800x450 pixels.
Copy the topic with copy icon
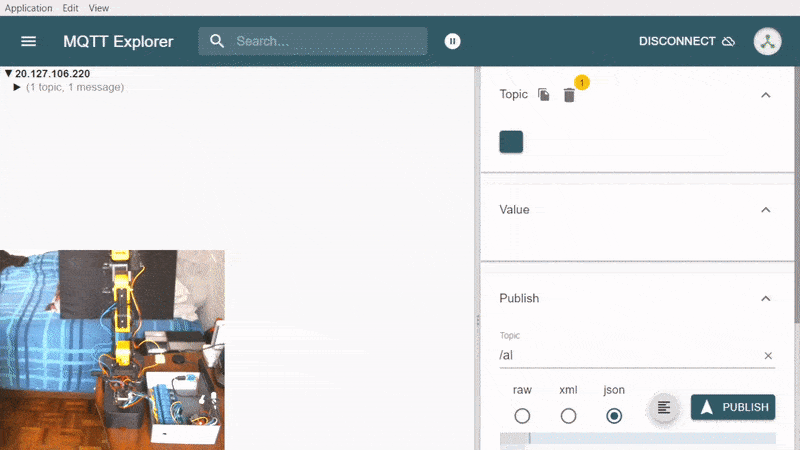tap(544, 94)
